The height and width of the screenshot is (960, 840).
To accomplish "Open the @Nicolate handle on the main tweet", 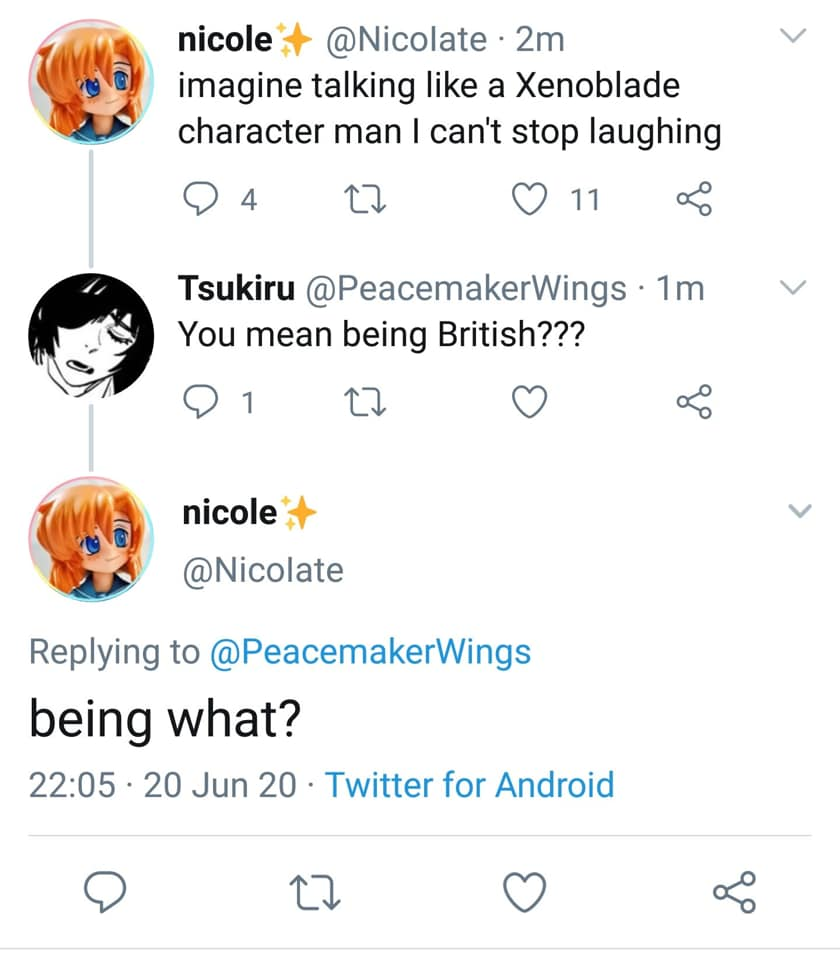I will tap(262, 570).
